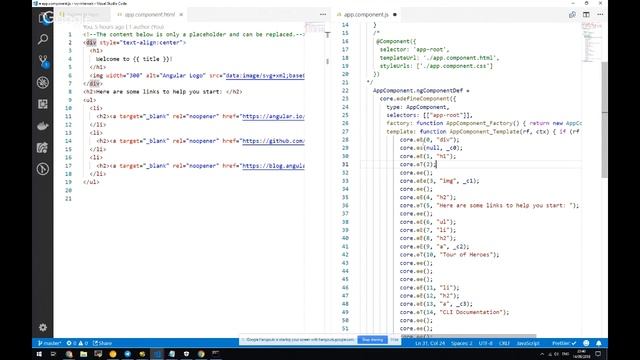Open the Debug view in activity bar
Viewport: 640px width, 360px height.
click(43, 83)
